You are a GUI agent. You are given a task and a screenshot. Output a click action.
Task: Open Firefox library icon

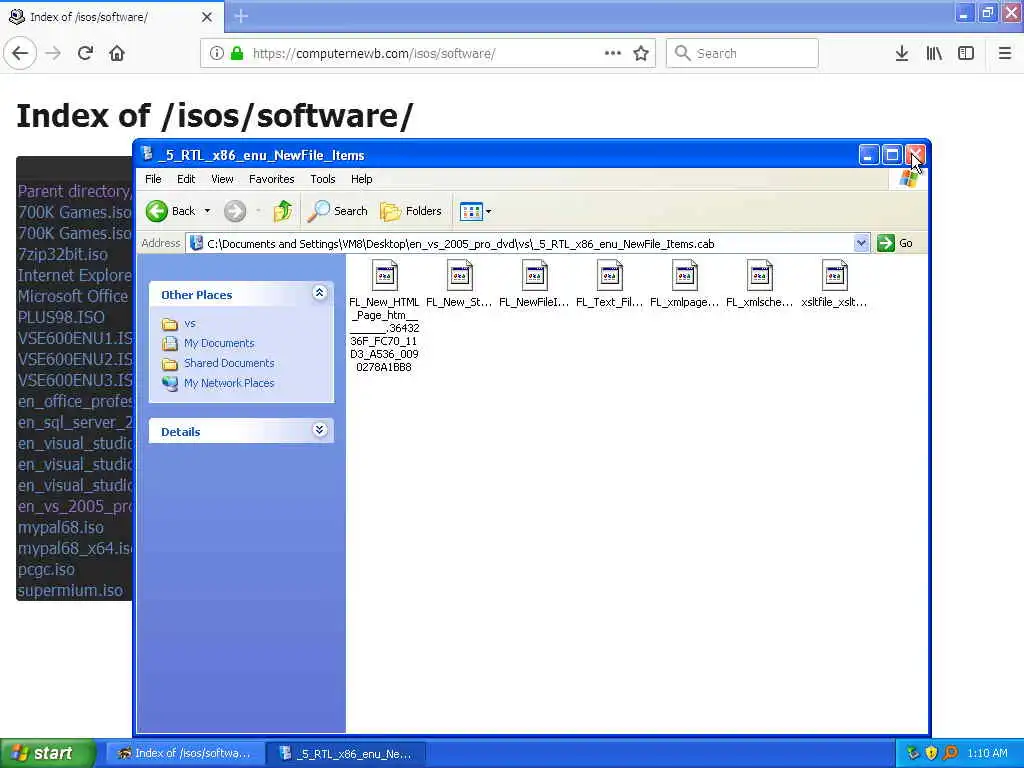tap(934, 53)
